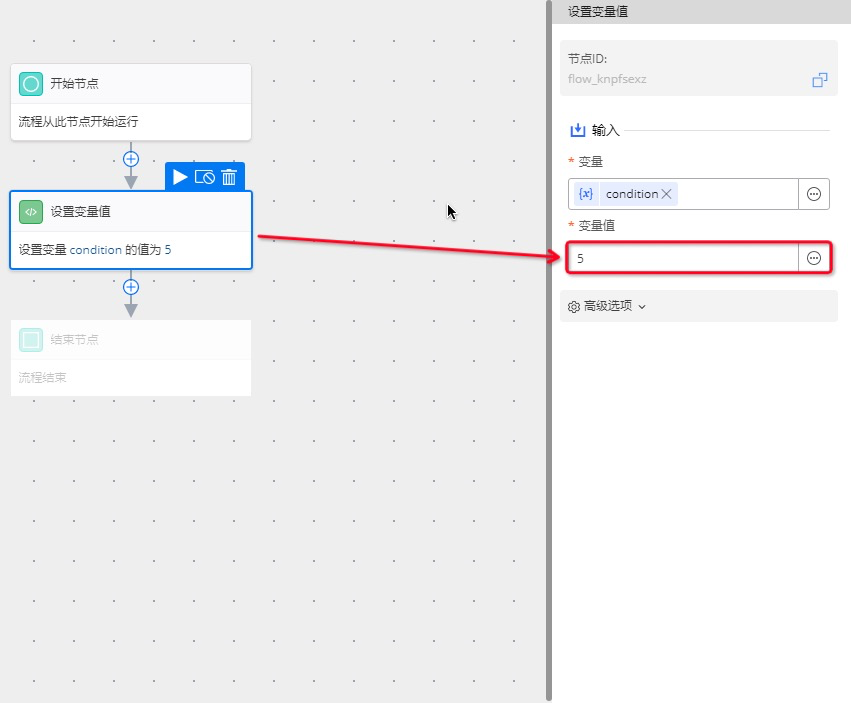The image size is (851, 703).
Task: Click the 节点ID: label in panel
Action: click(x=587, y=59)
